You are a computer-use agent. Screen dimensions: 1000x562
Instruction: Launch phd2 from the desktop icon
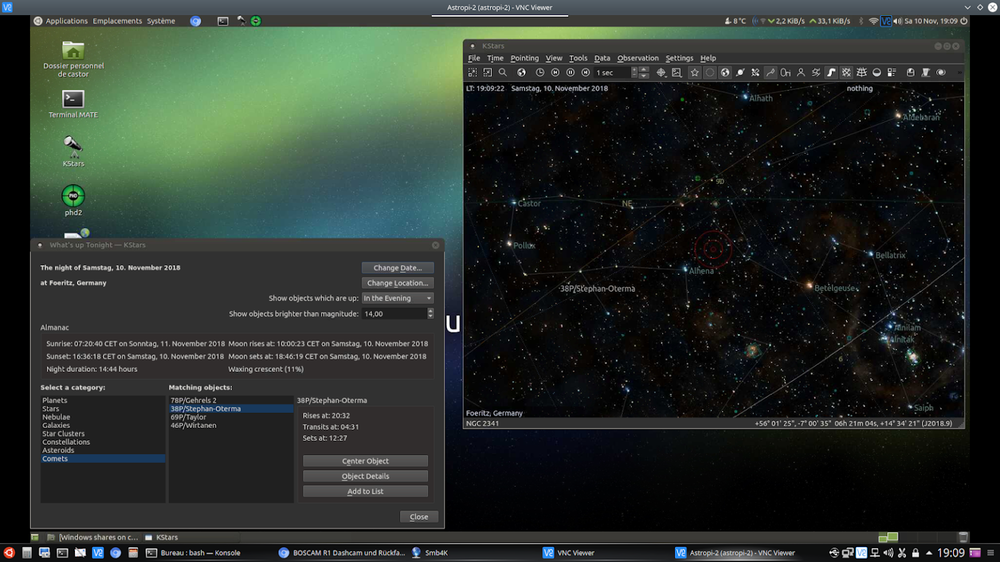[x=73, y=196]
